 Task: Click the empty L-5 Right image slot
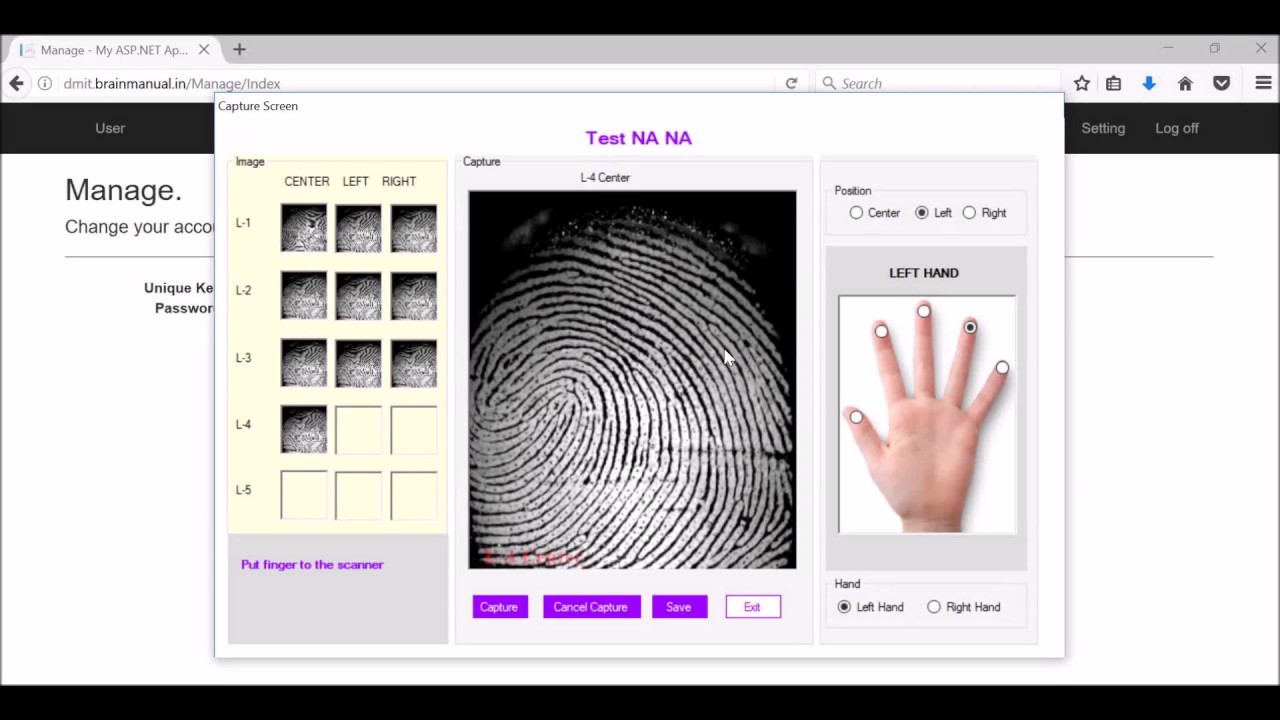414,495
